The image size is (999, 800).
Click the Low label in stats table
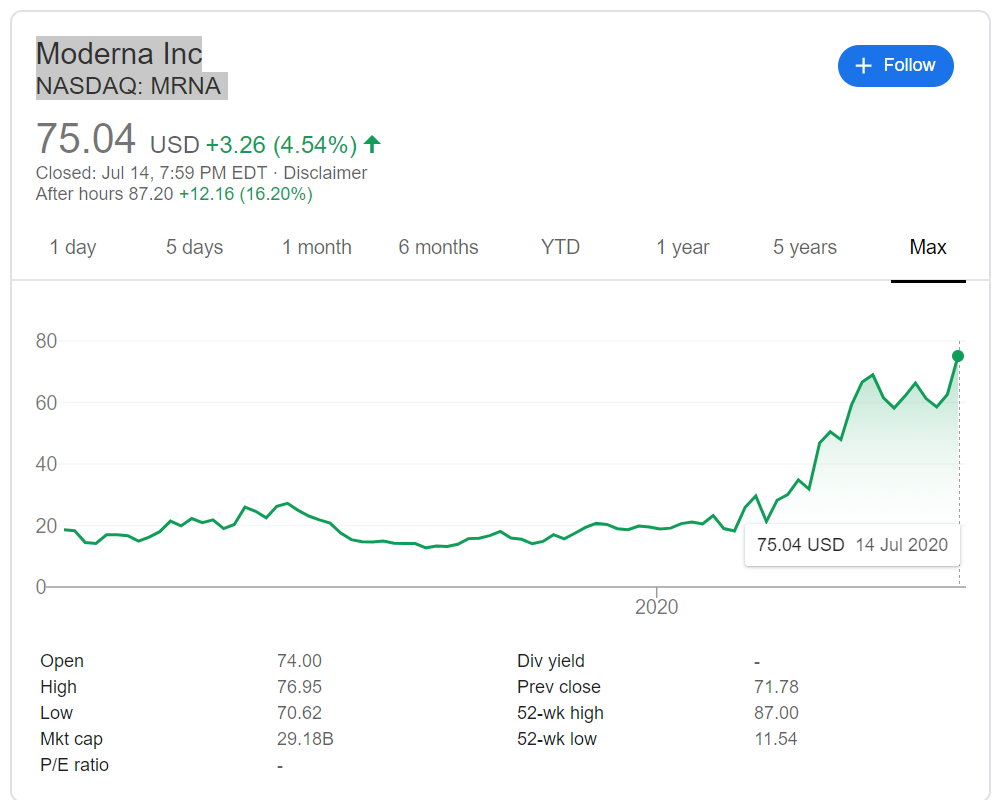(x=56, y=713)
